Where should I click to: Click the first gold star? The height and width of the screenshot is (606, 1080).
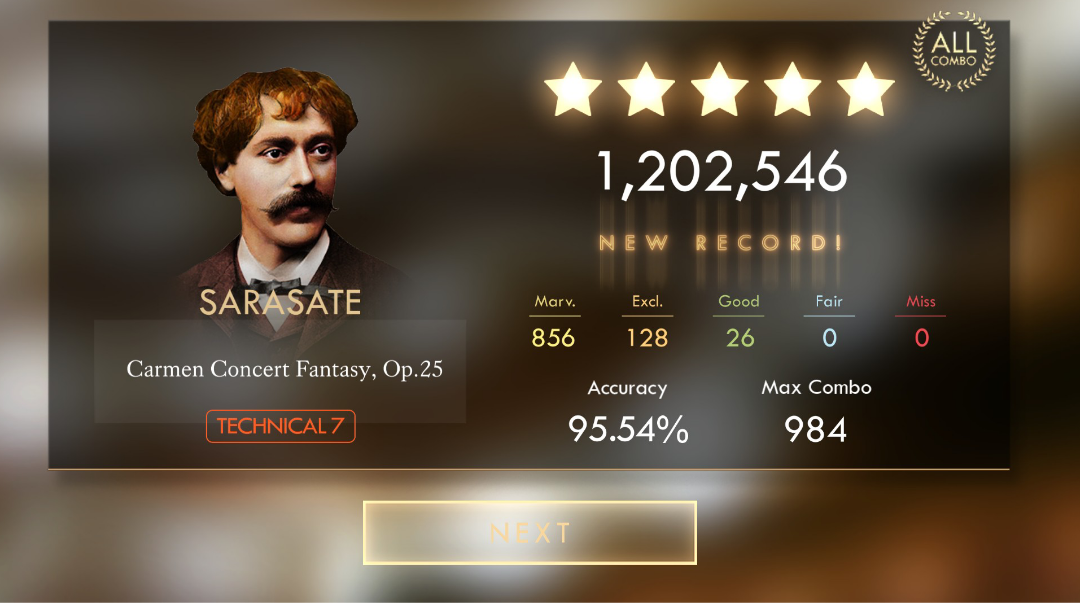[572, 90]
